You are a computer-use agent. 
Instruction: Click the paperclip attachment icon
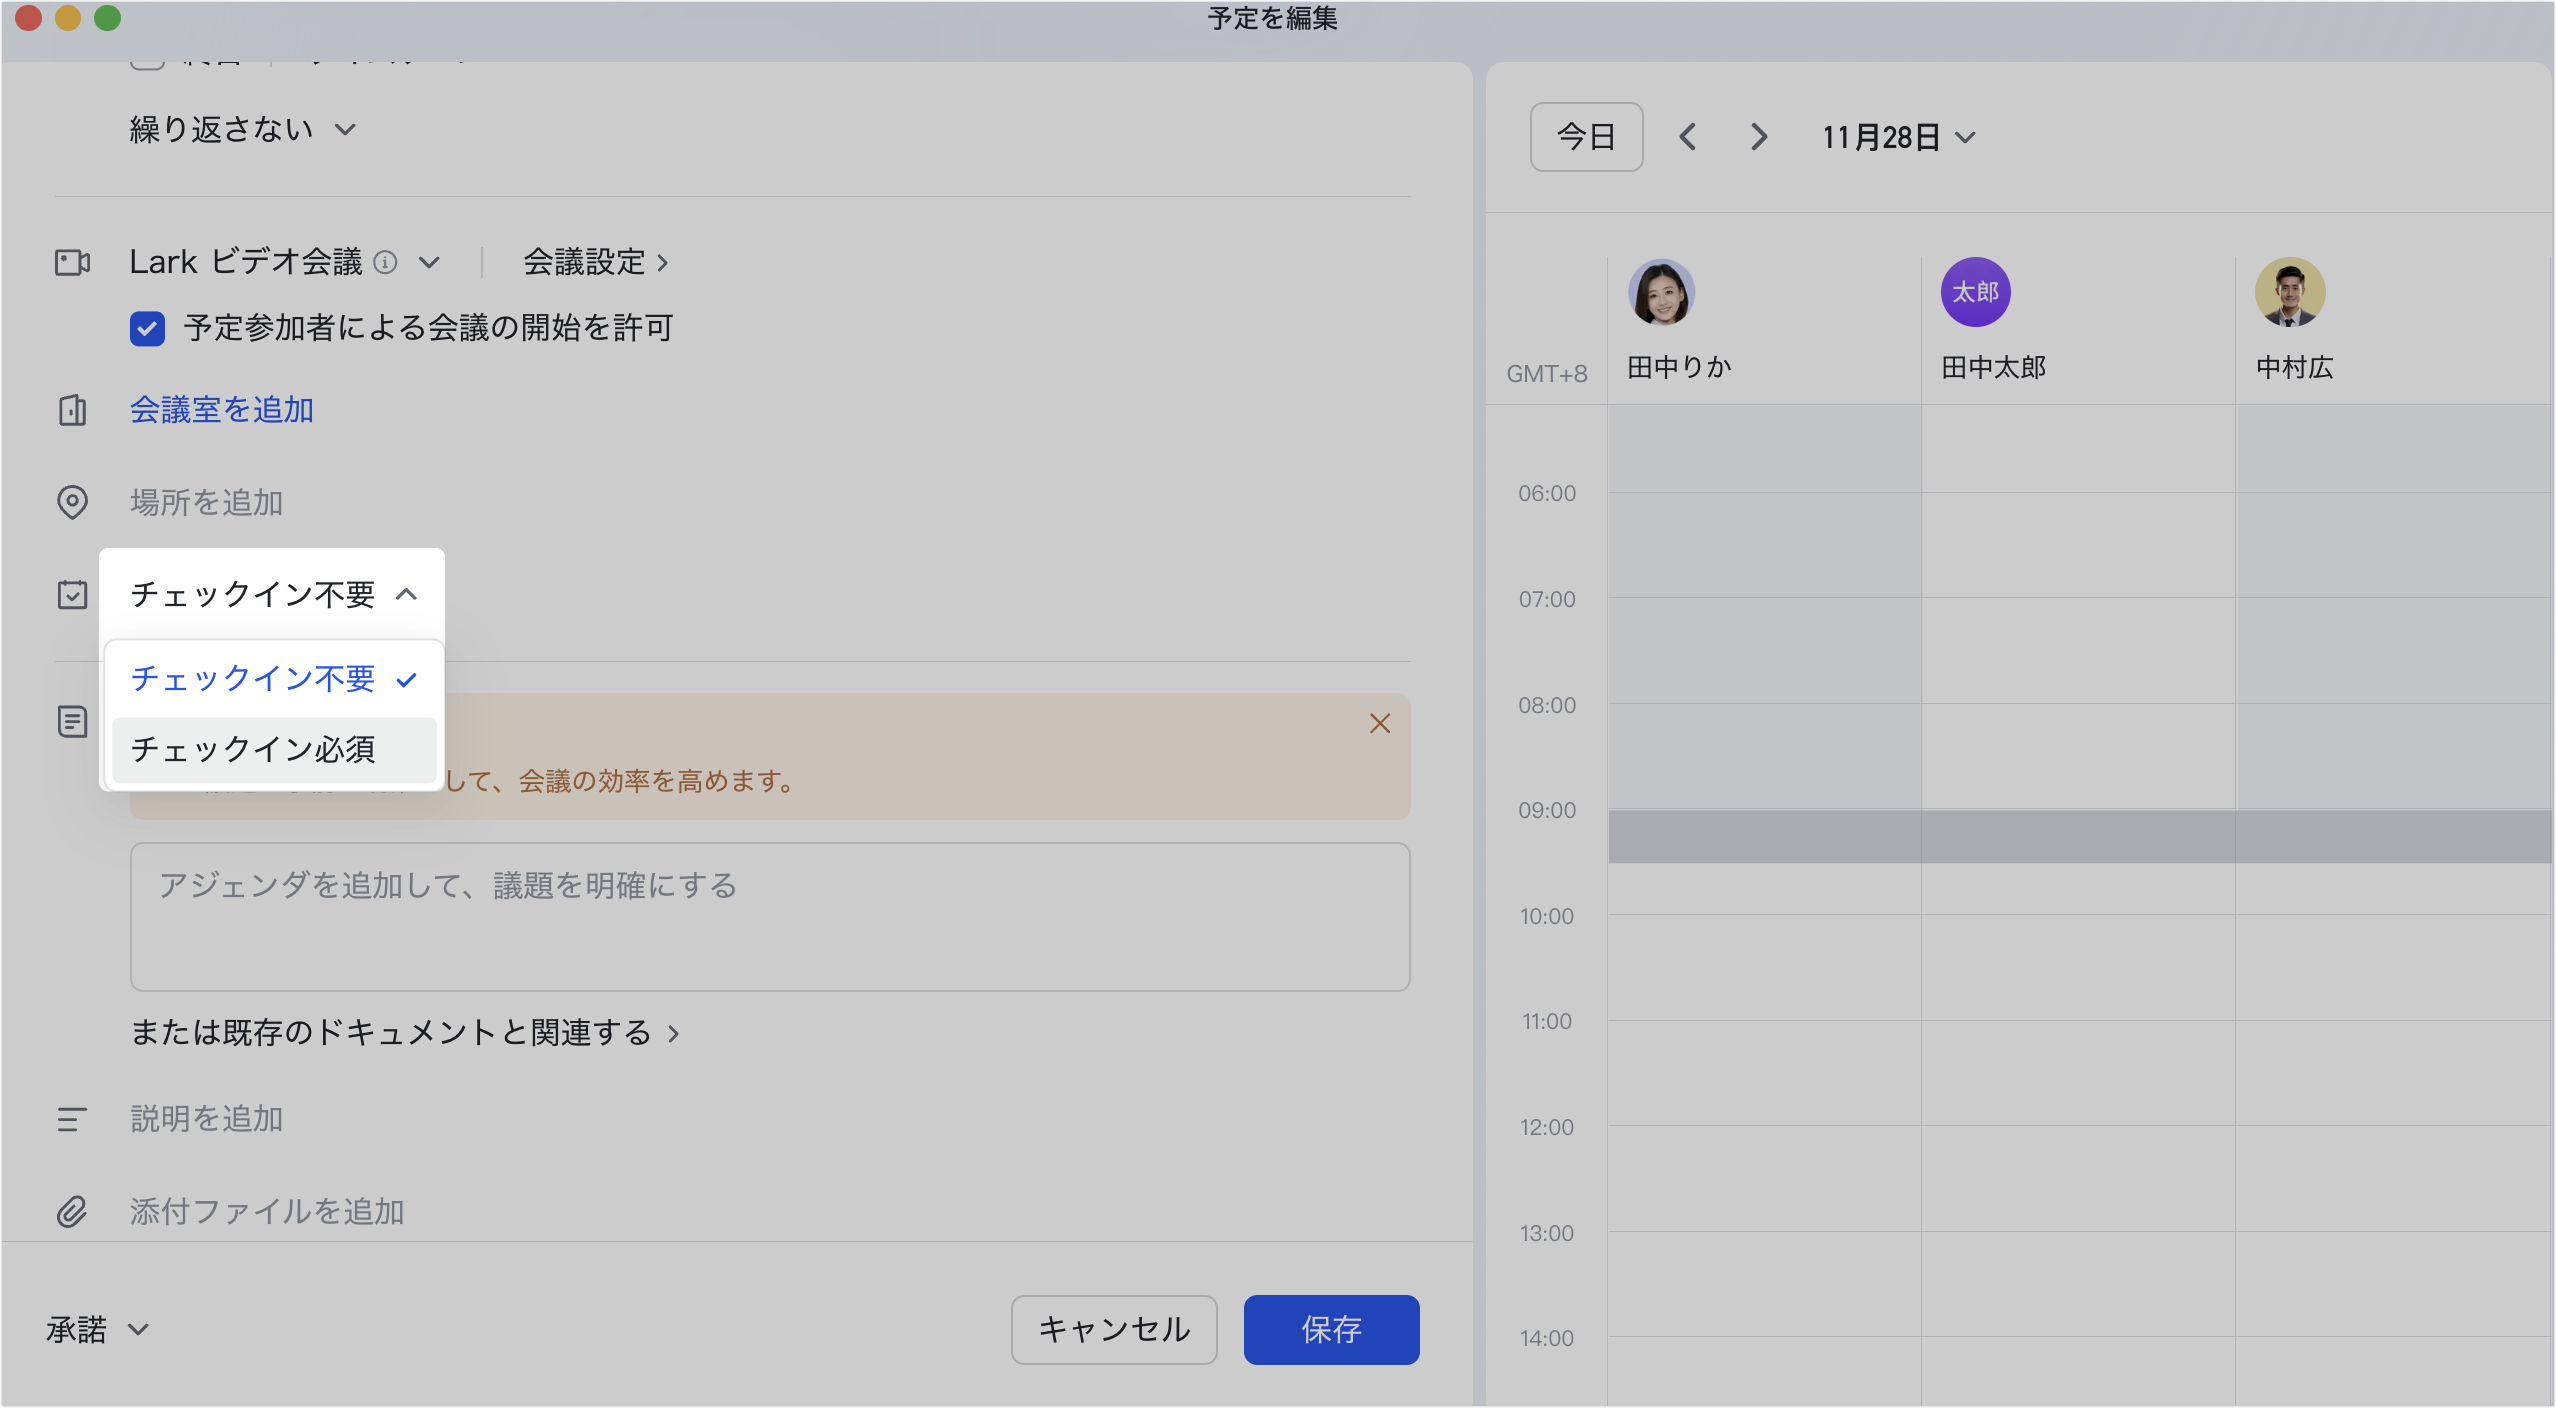pyautogui.click(x=72, y=1212)
